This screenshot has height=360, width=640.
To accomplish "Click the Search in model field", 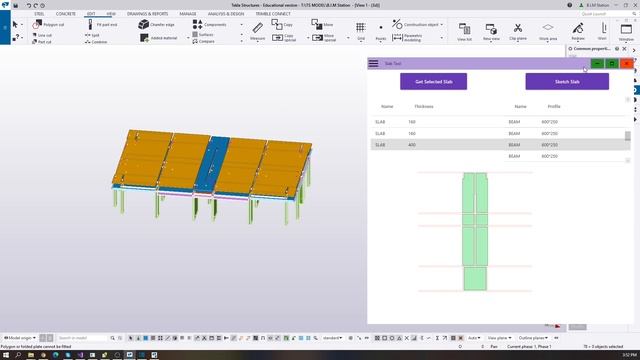I will [82, 338].
